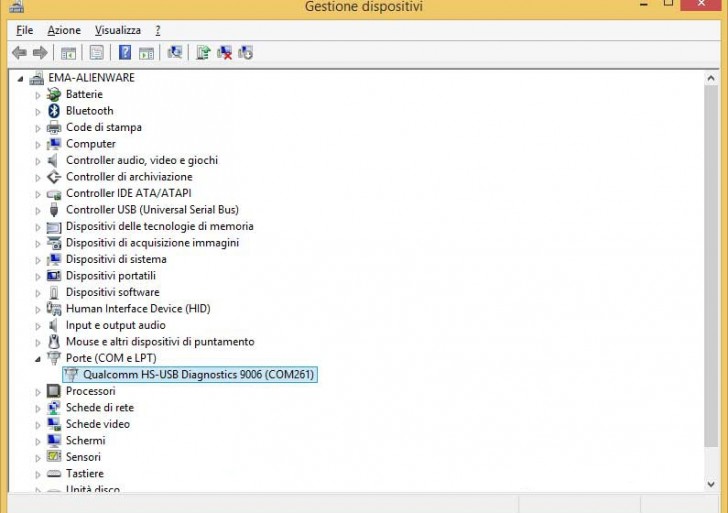
Task: Click the Tastiere keyboard icon
Action: click(54, 474)
